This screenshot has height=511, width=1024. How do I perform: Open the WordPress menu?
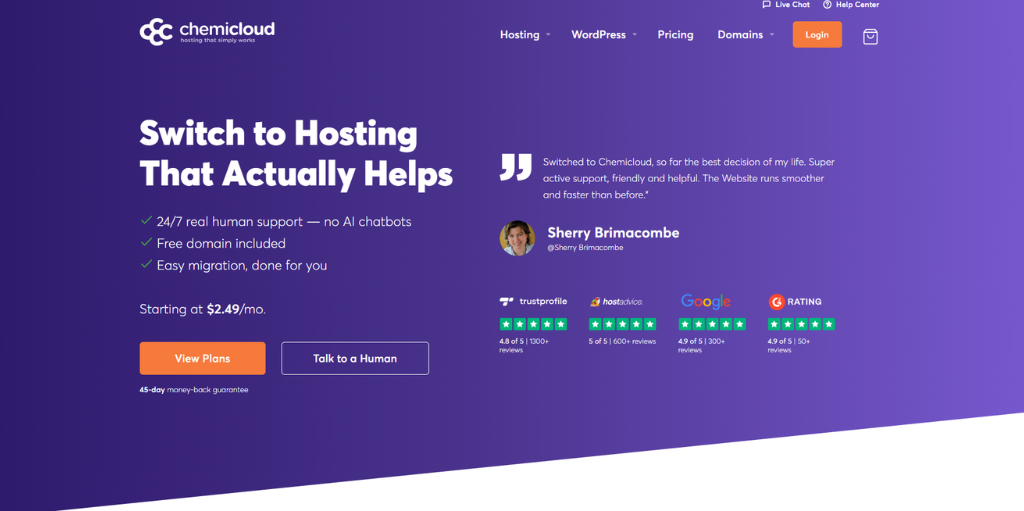click(x=598, y=35)
